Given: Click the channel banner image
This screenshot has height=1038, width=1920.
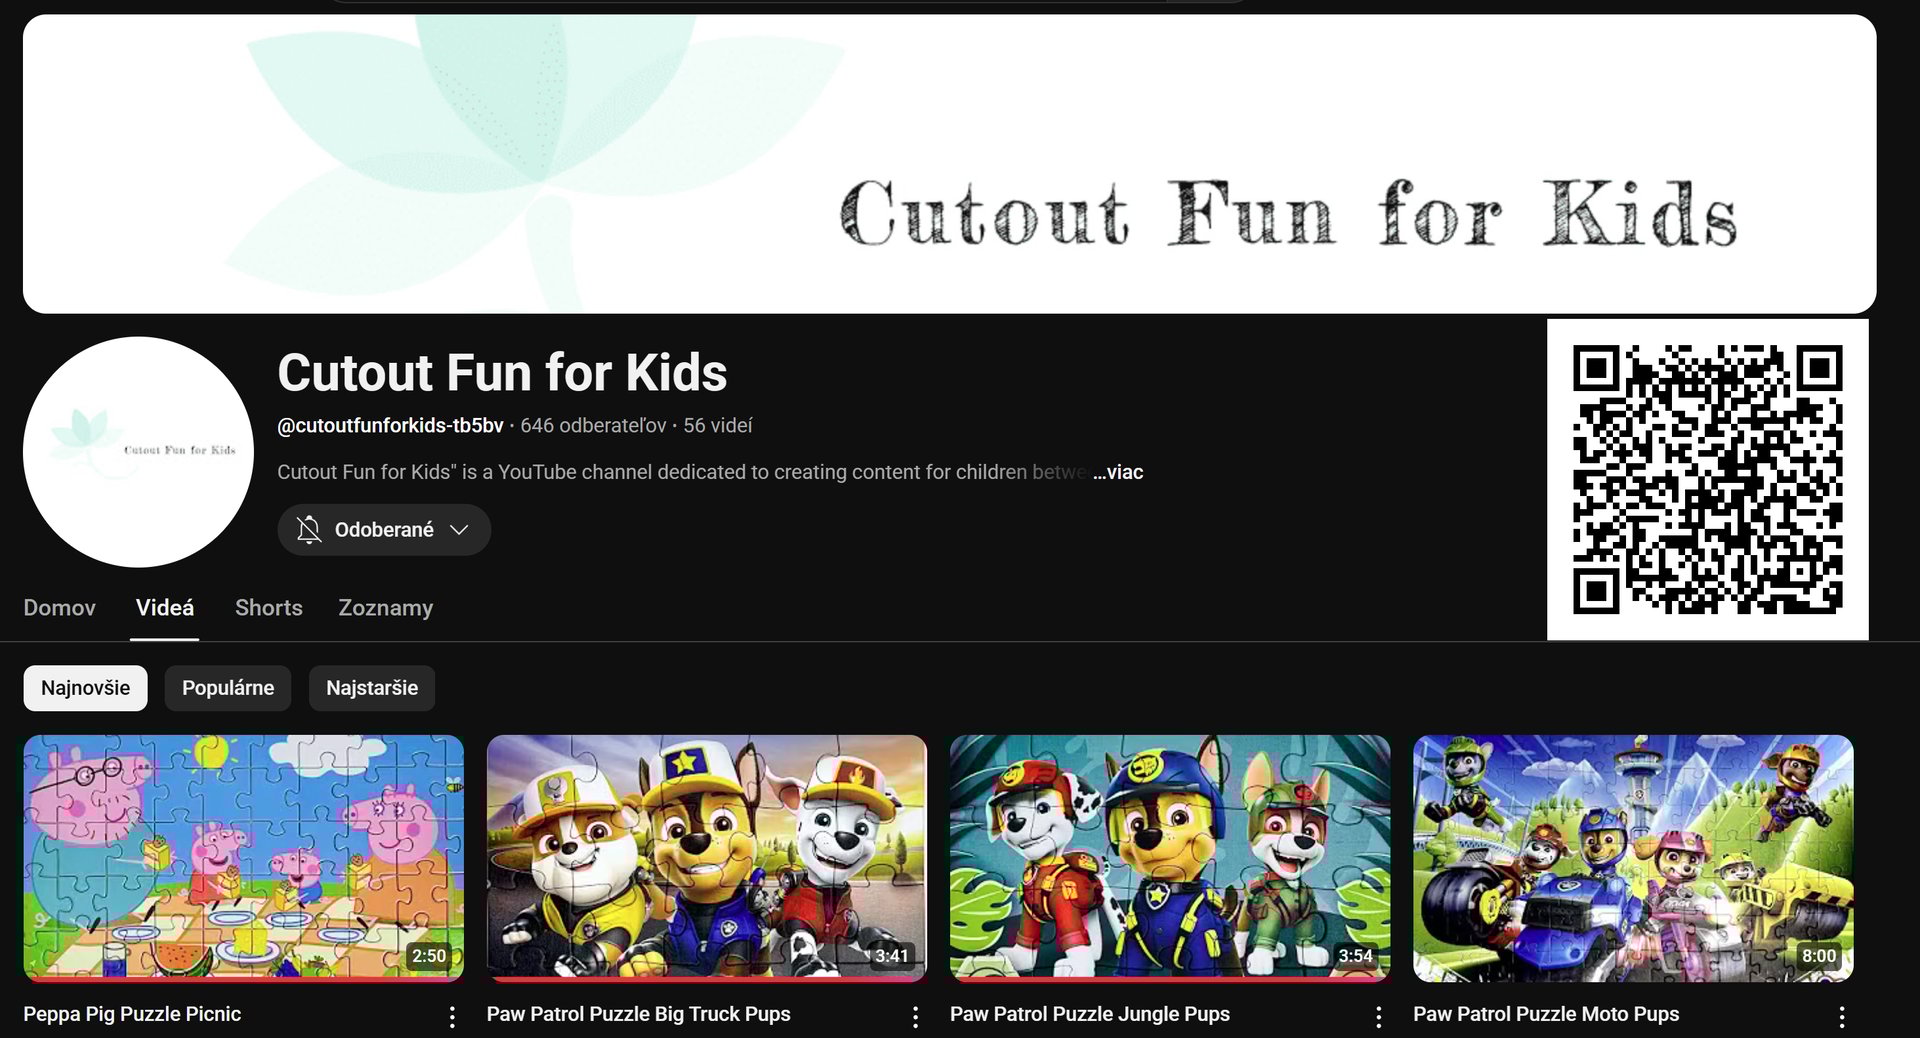Looking at the screenshot, I should point(949,164).
